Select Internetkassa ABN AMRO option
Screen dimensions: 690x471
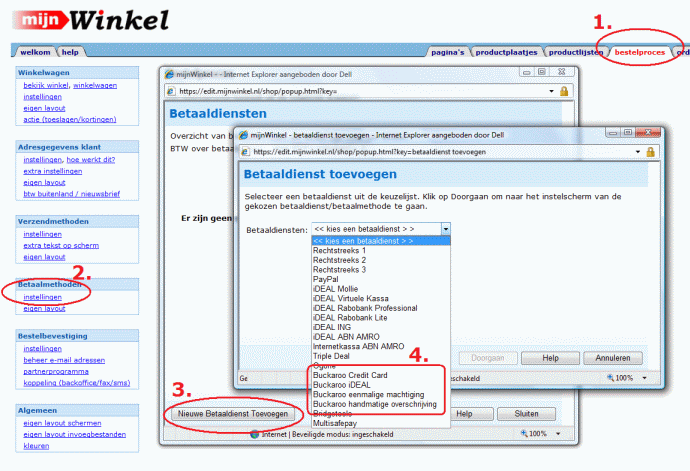point(381,346)
